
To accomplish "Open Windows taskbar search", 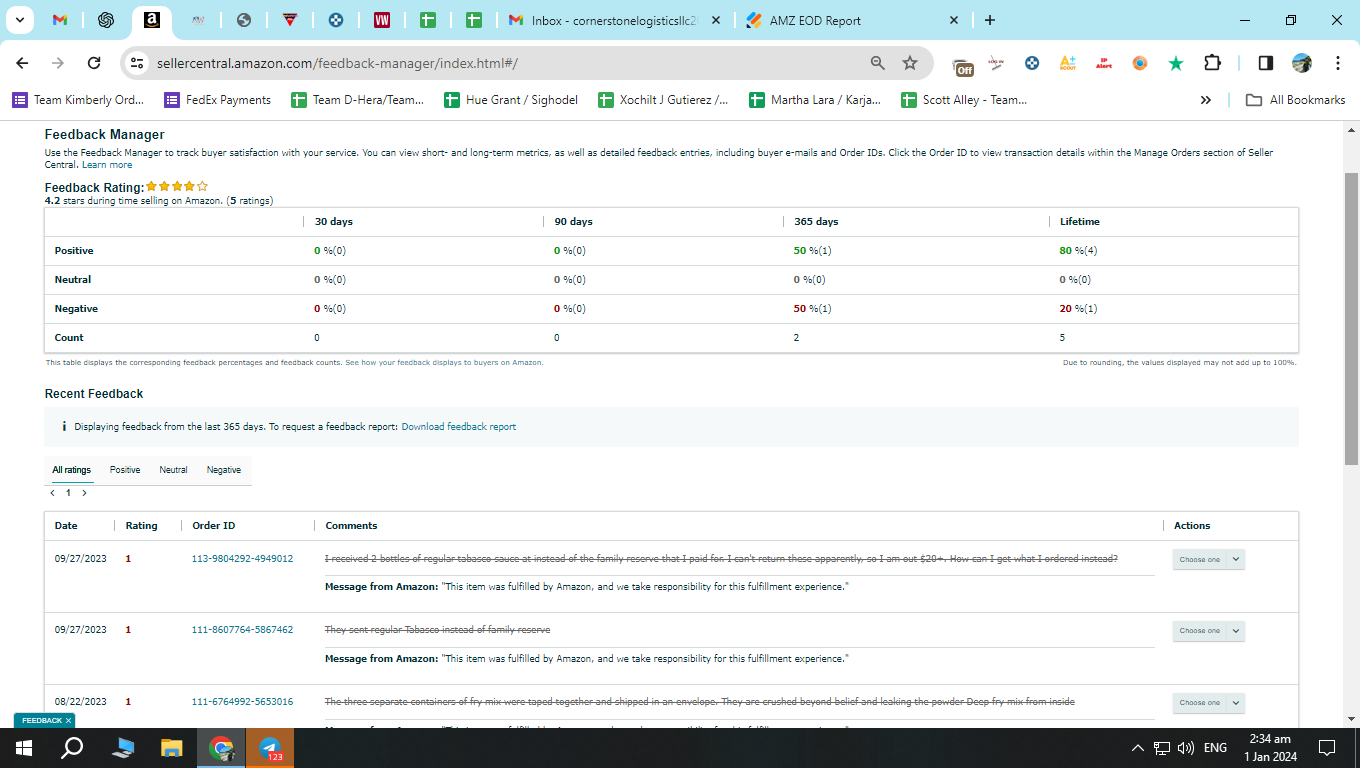I will click(72, 748).
